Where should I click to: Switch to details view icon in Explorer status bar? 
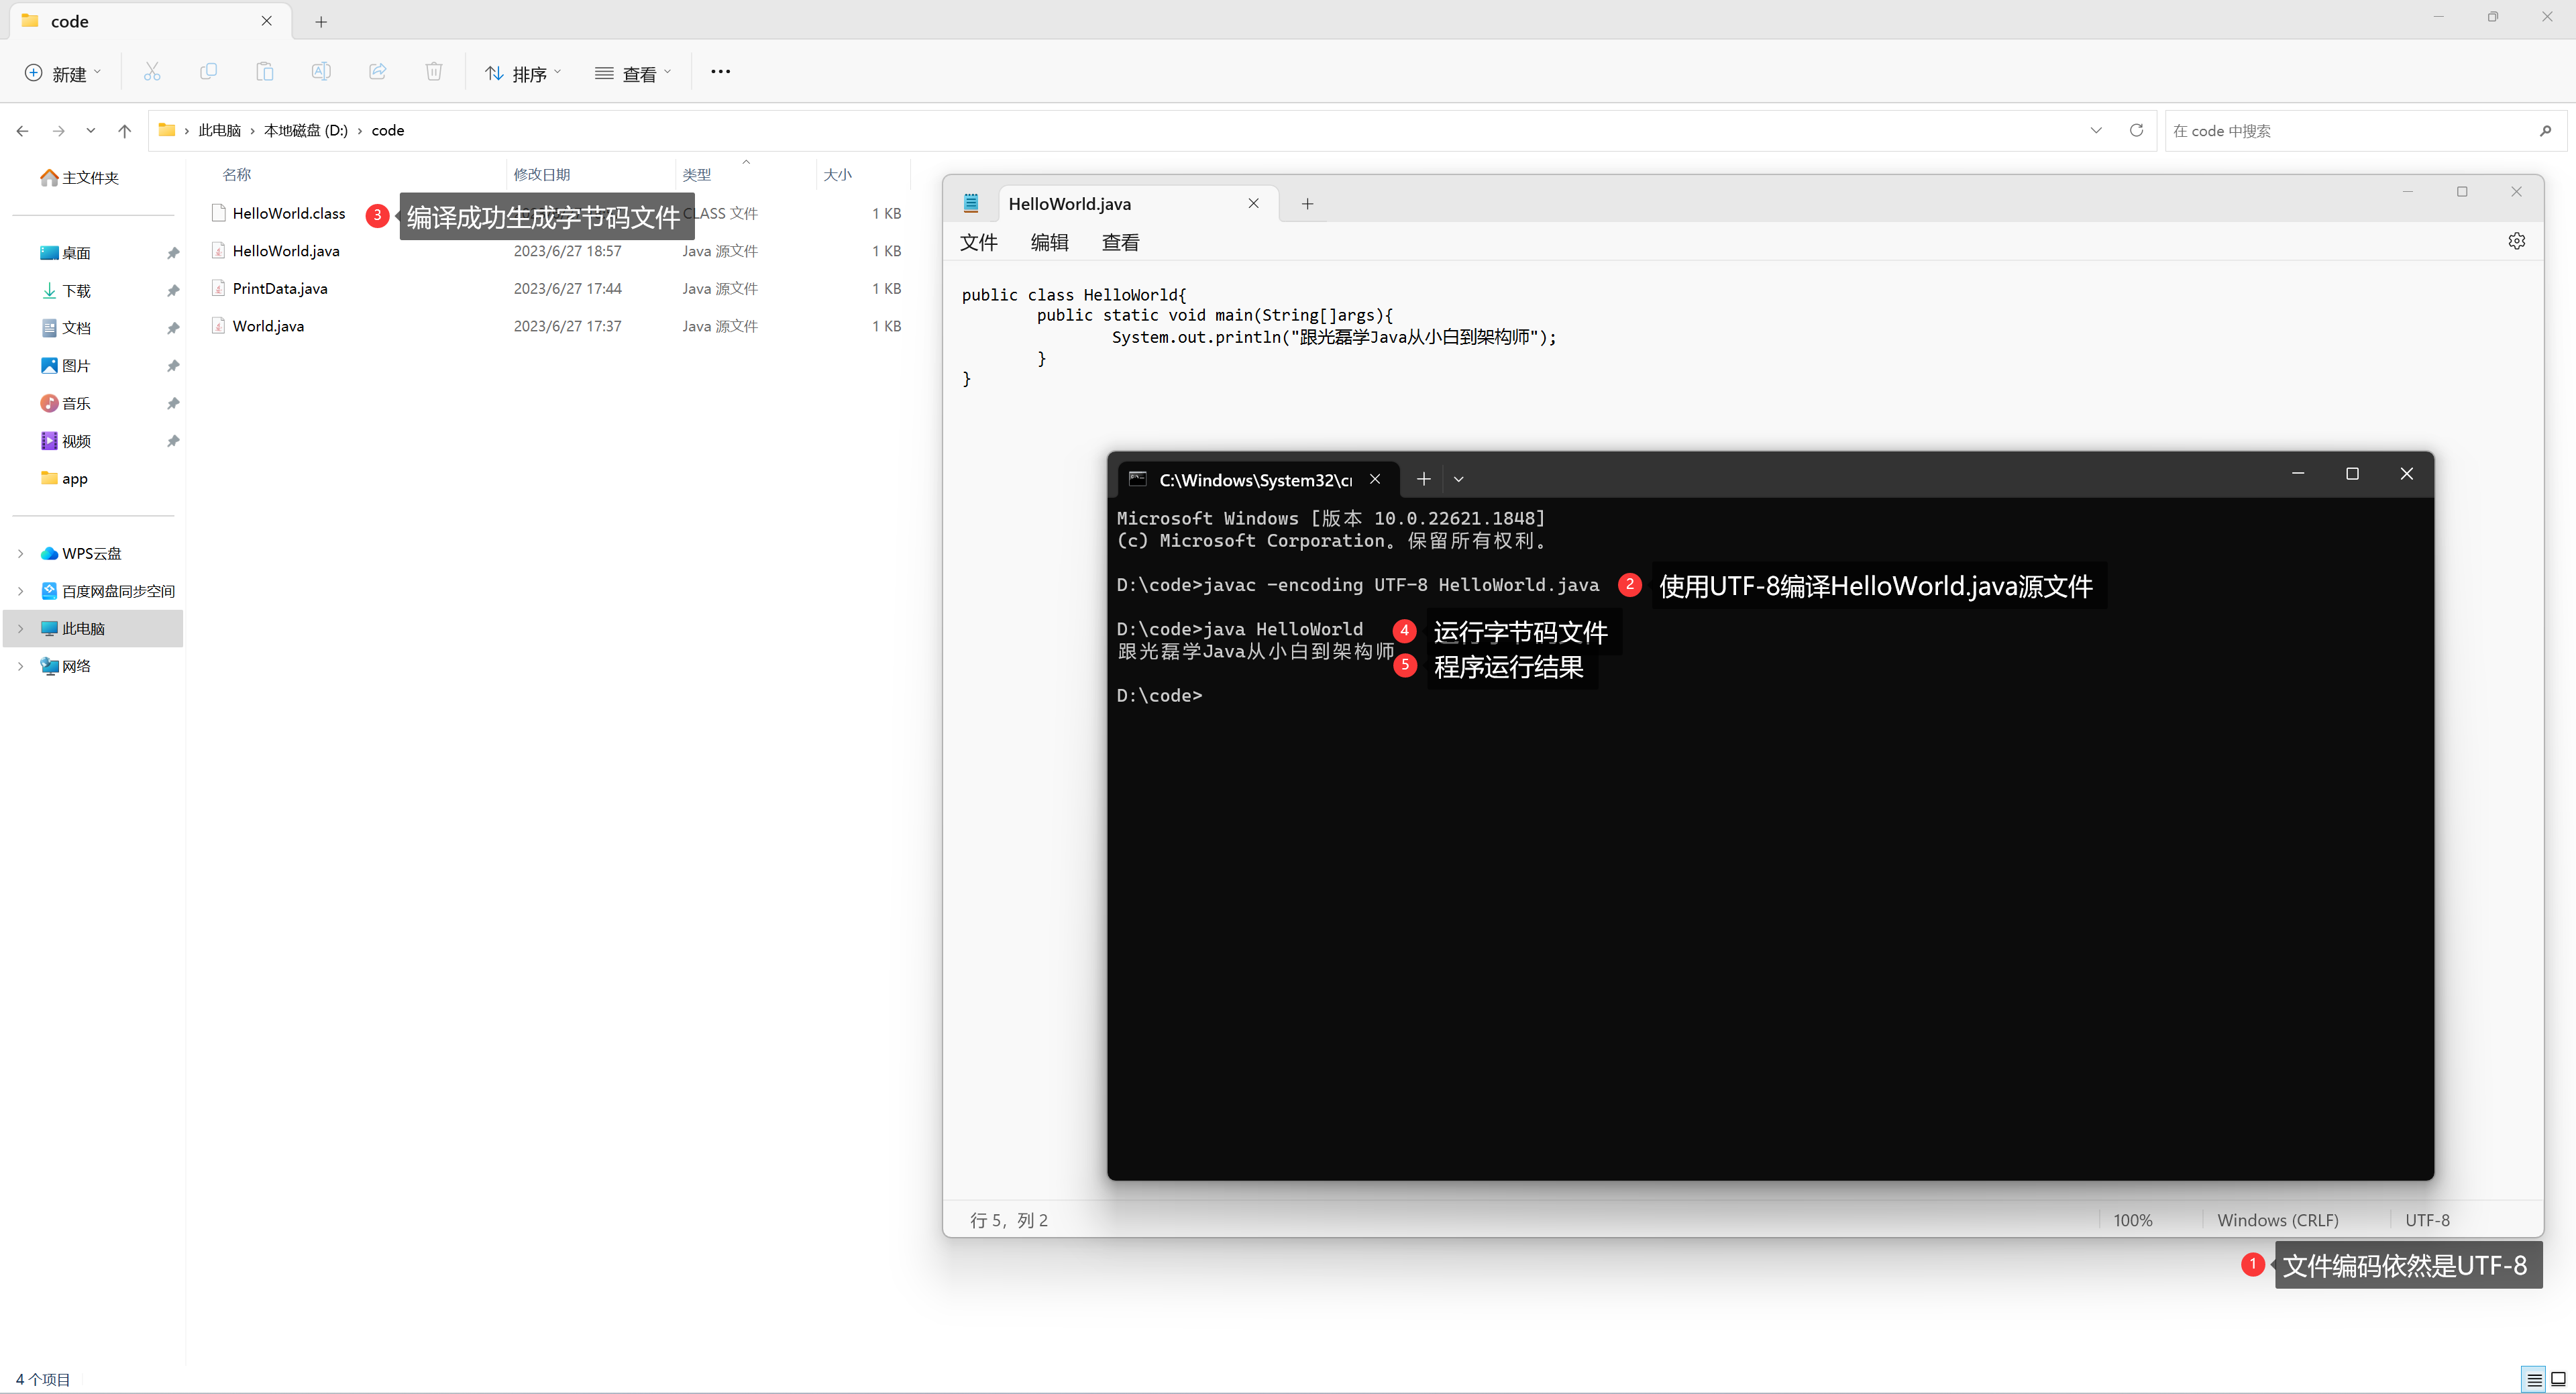coord(2533,1380)
